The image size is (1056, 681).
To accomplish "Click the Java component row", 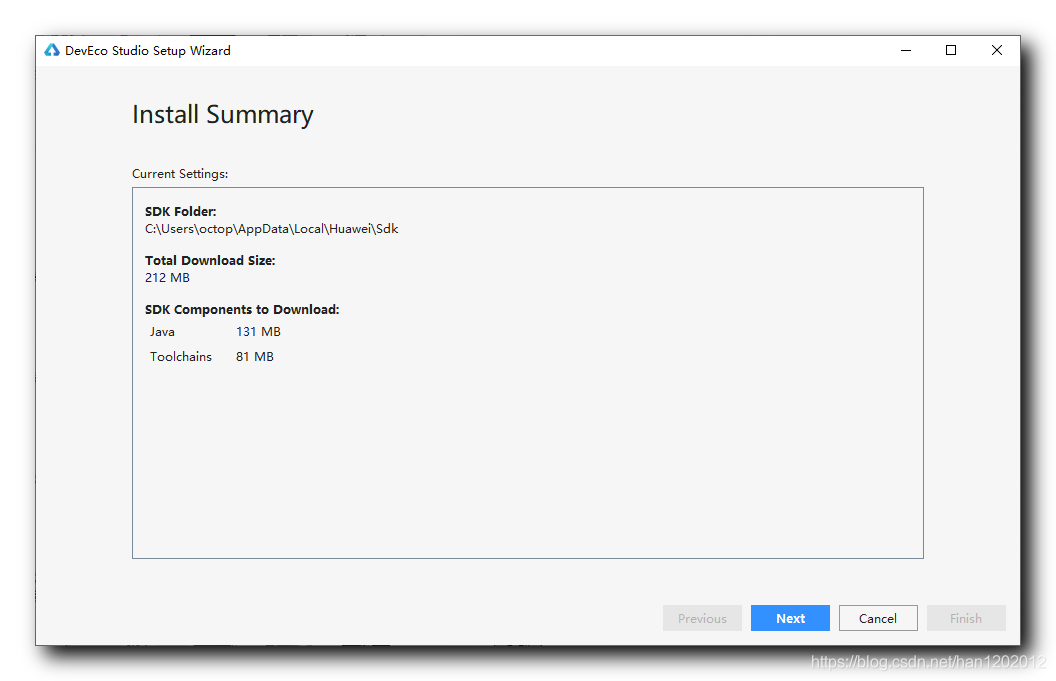I will tap(215, 331).
